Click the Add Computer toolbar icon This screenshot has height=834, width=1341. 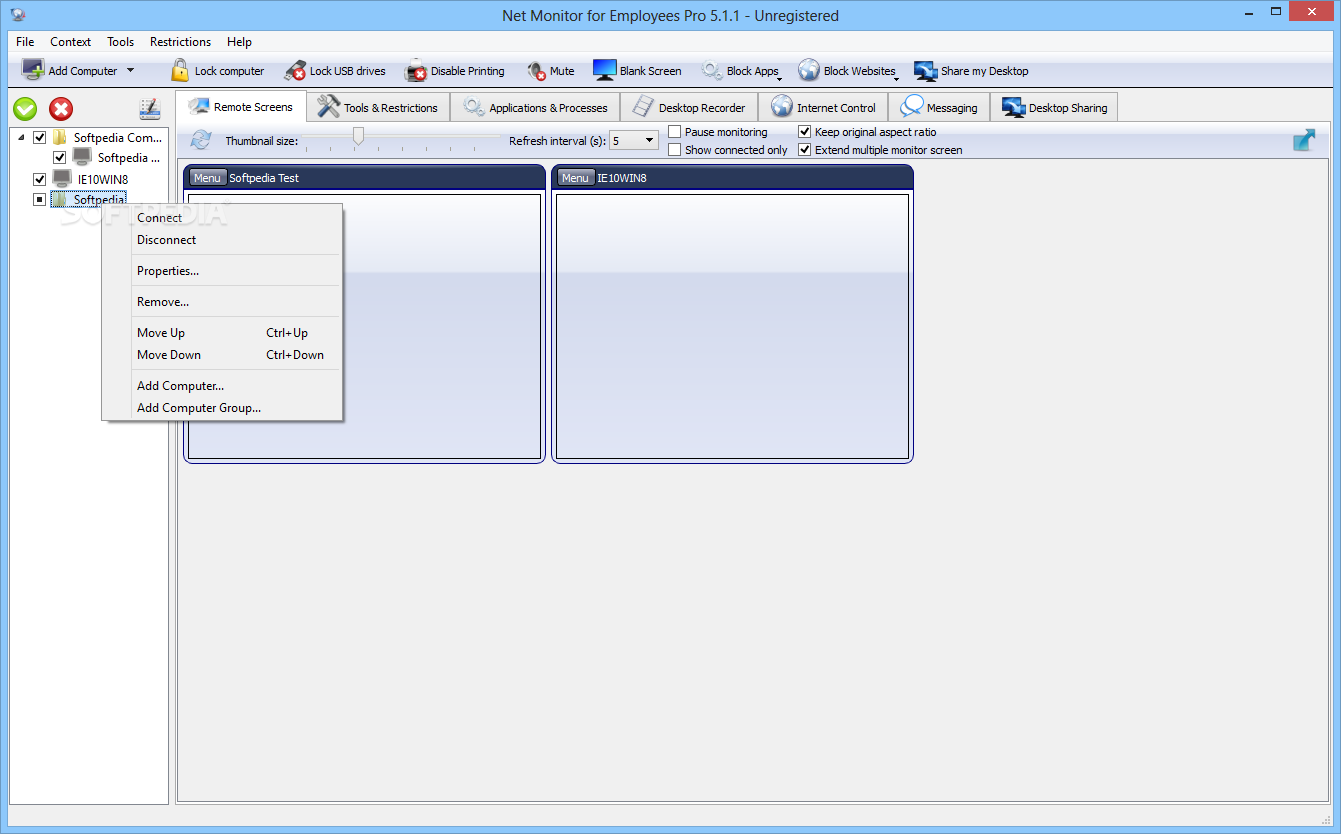[33, 70]
